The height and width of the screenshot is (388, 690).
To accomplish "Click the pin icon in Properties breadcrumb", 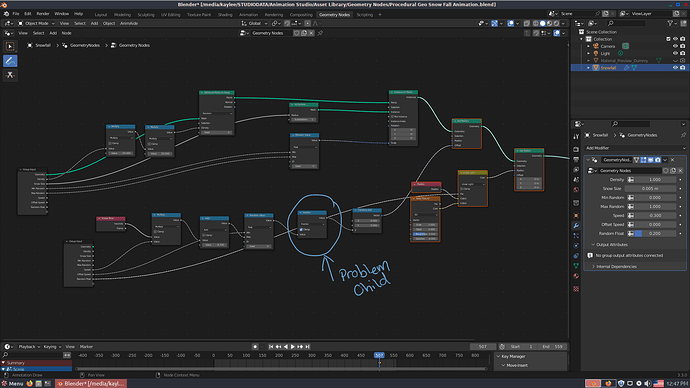I will pyautogui.click(x=683, y=135).
